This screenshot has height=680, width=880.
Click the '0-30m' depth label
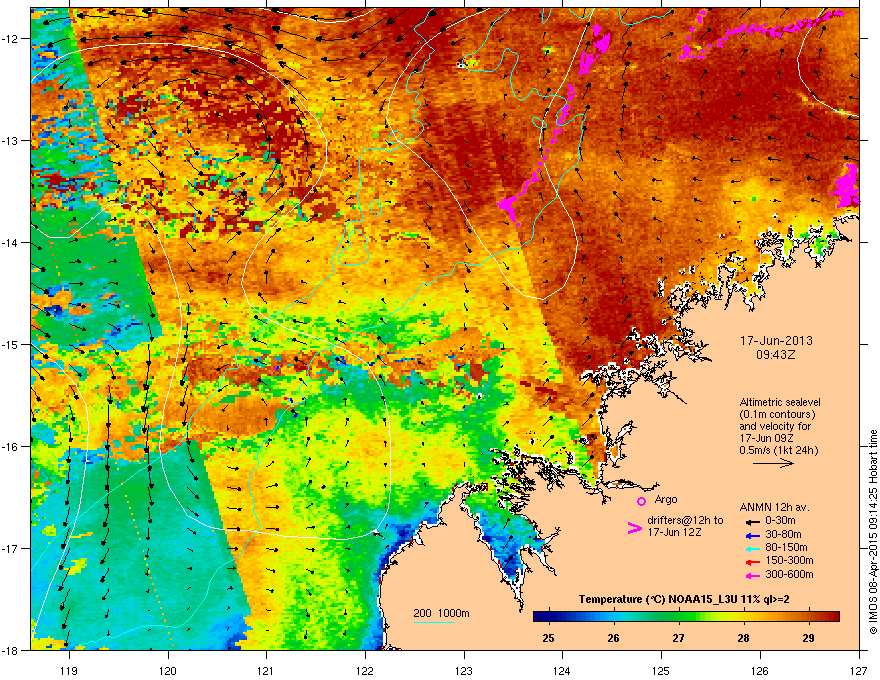click(x=780, y=520)
